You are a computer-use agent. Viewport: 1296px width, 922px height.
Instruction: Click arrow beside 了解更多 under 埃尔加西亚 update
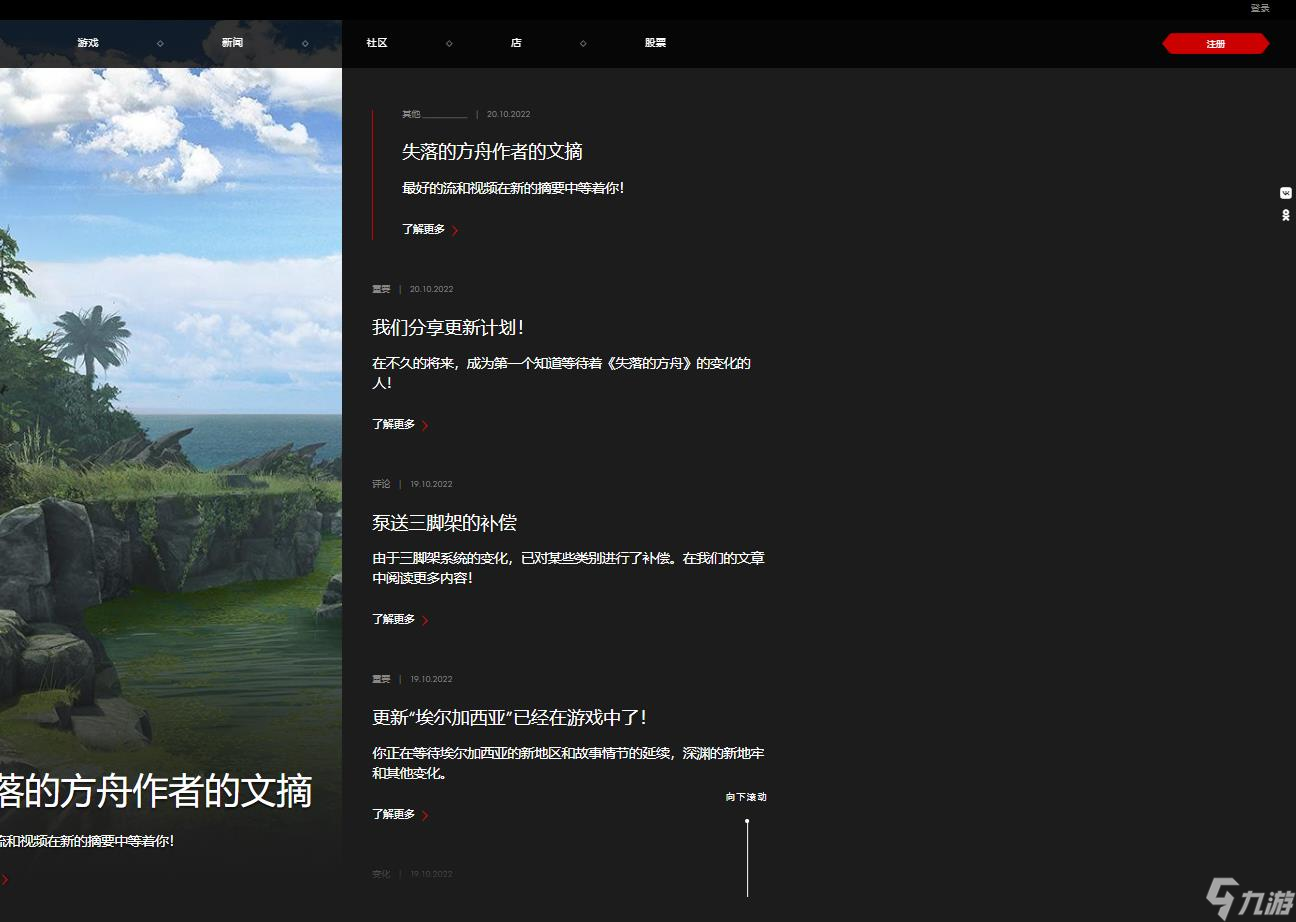(425, 815)
